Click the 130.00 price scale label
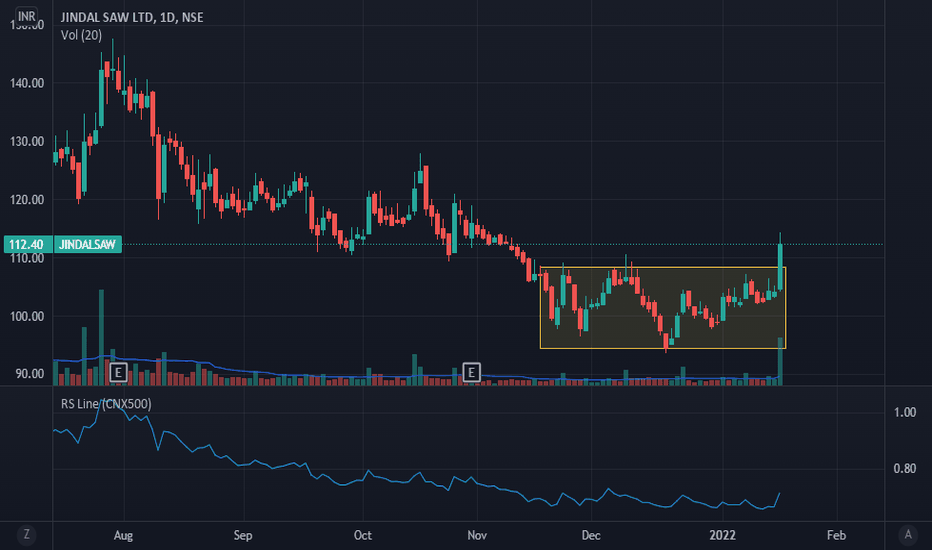Image resolution: width=932 pixels, height=550 pixels. 27,142
